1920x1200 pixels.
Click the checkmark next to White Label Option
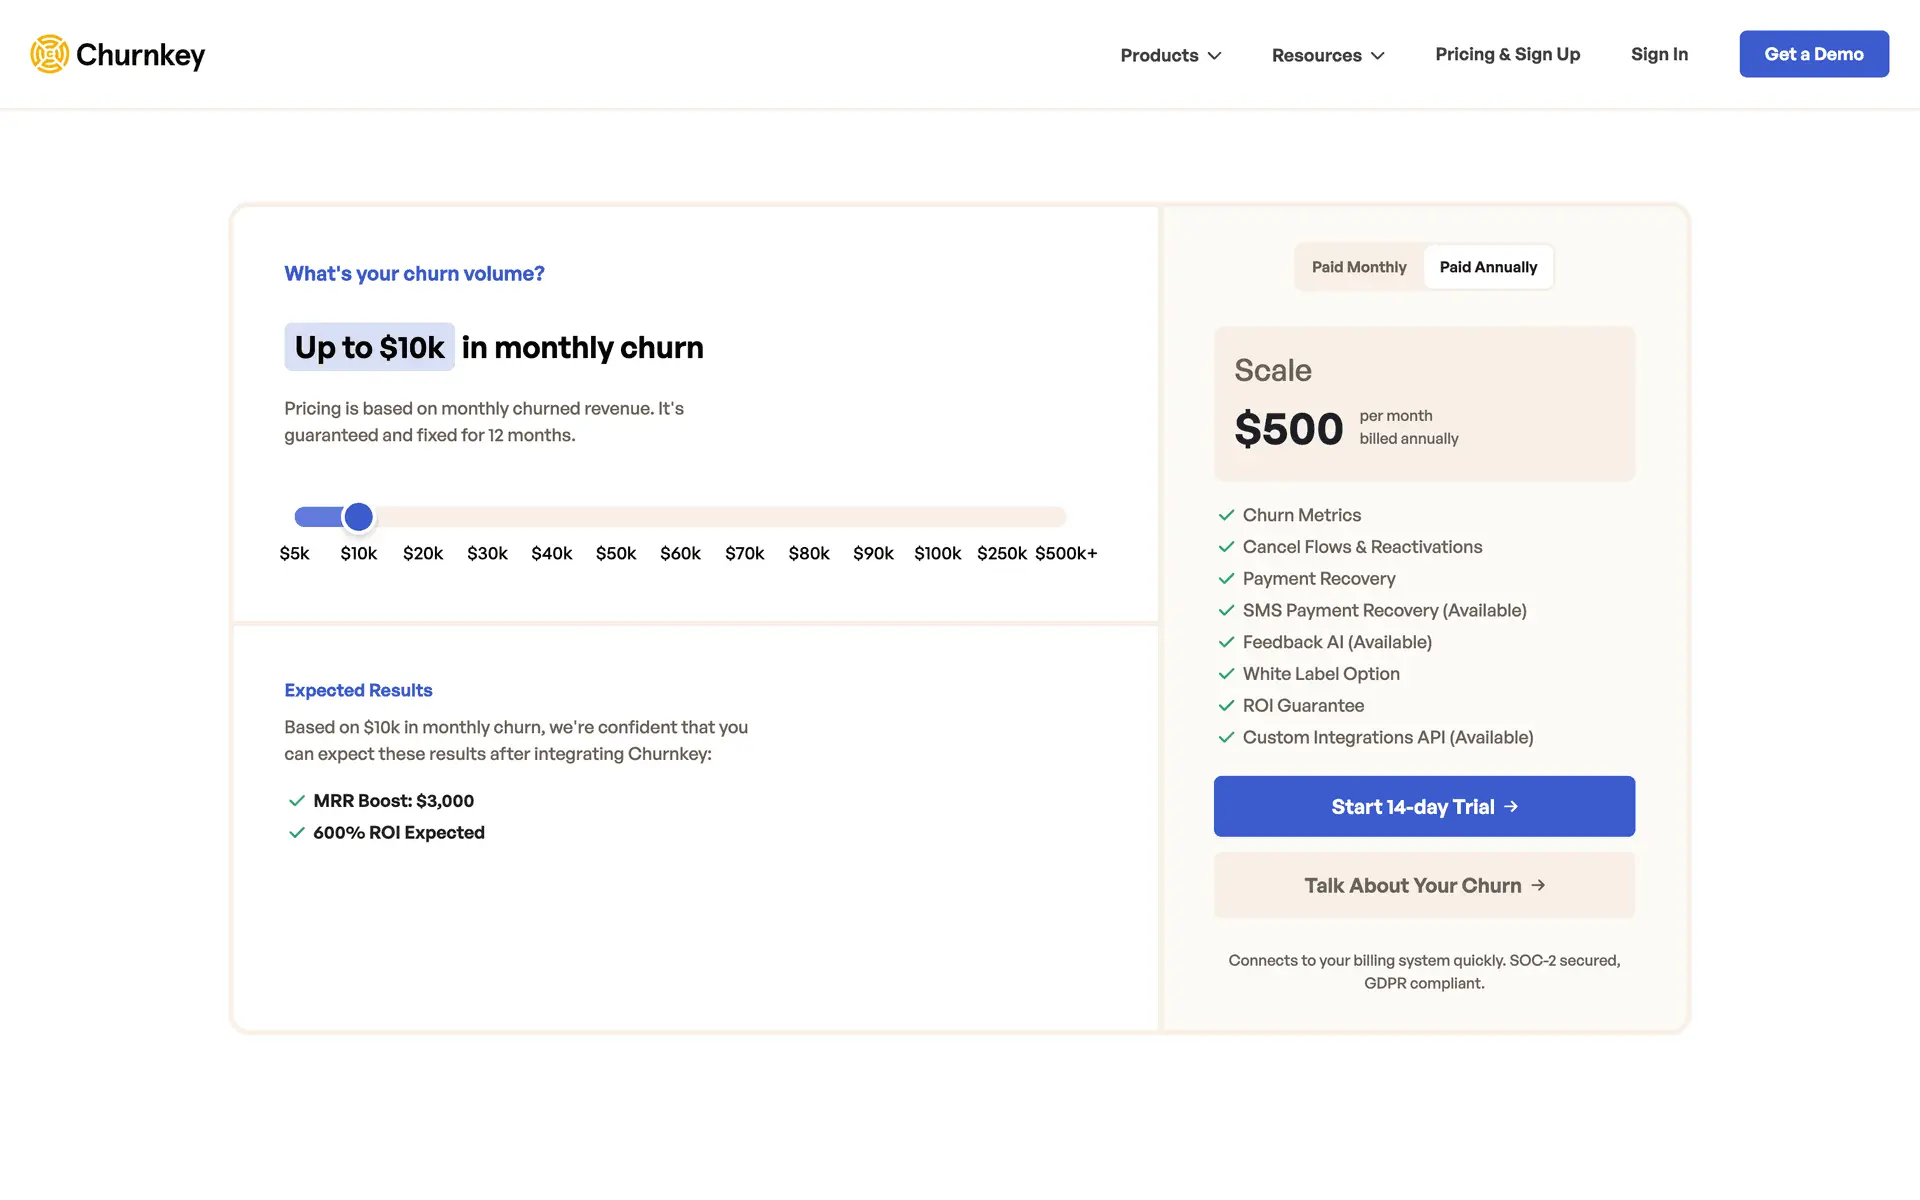click(x=1226, y=674)
